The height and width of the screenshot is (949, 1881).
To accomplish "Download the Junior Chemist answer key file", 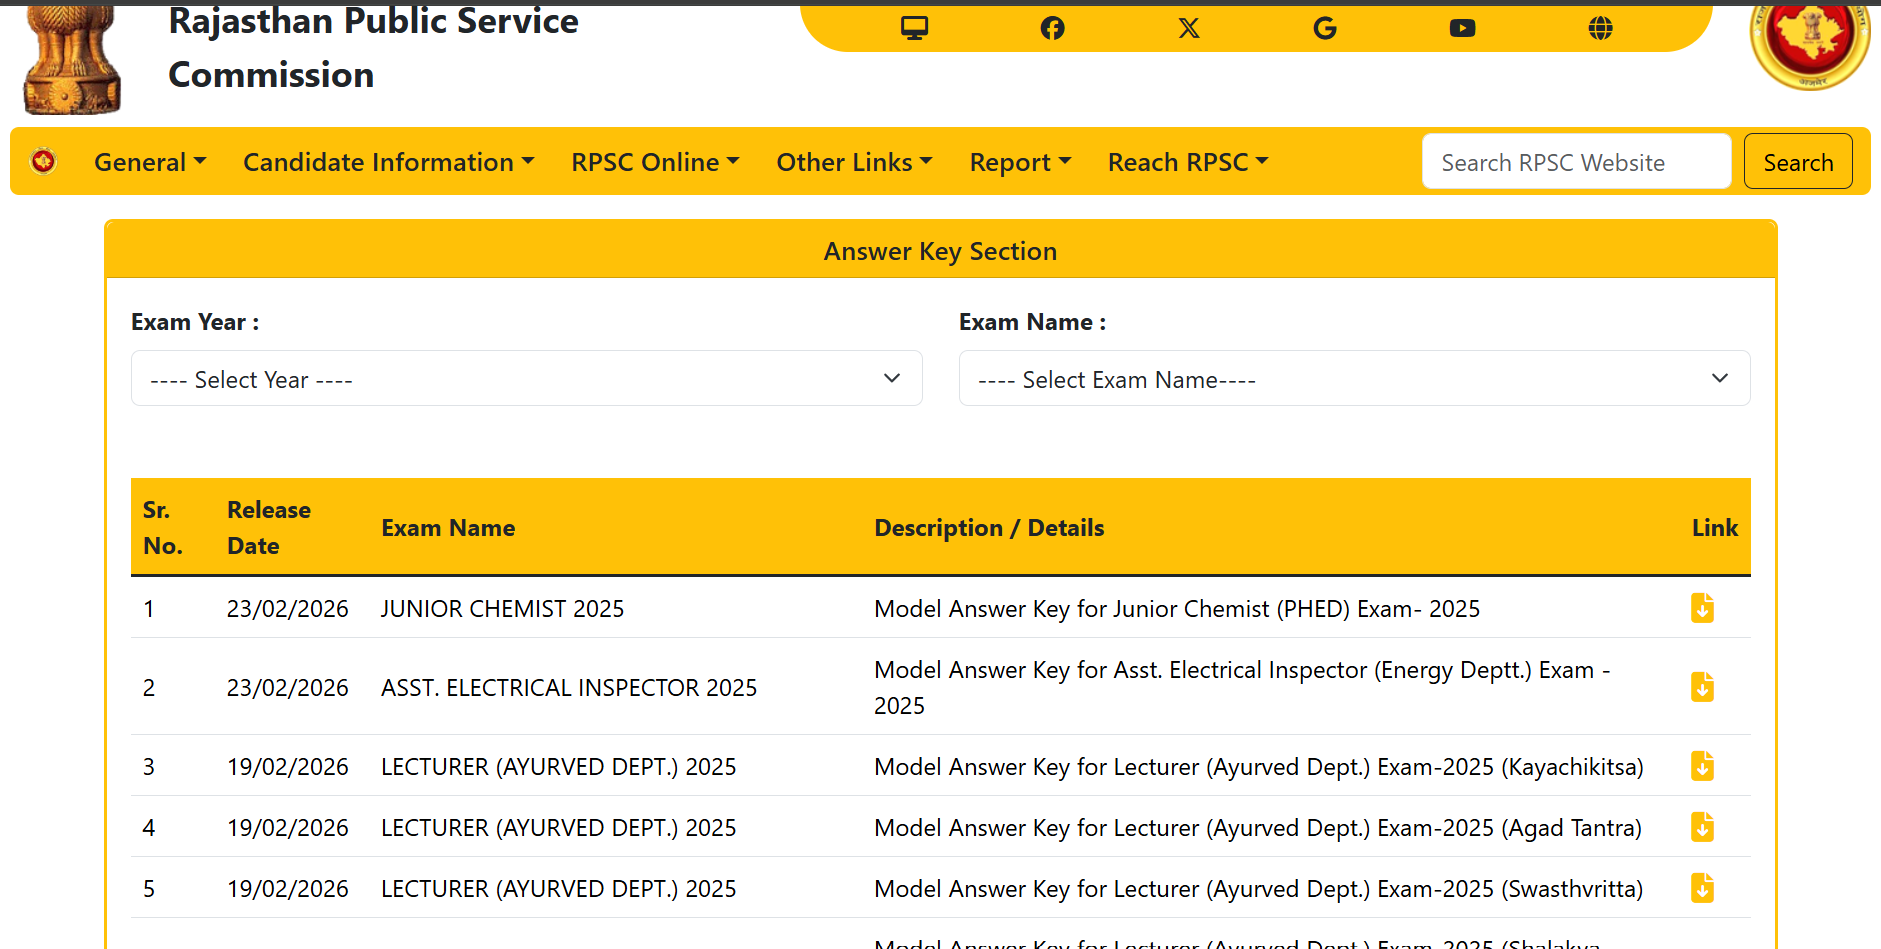I will pyautogui.click(x=1702, y=607).
